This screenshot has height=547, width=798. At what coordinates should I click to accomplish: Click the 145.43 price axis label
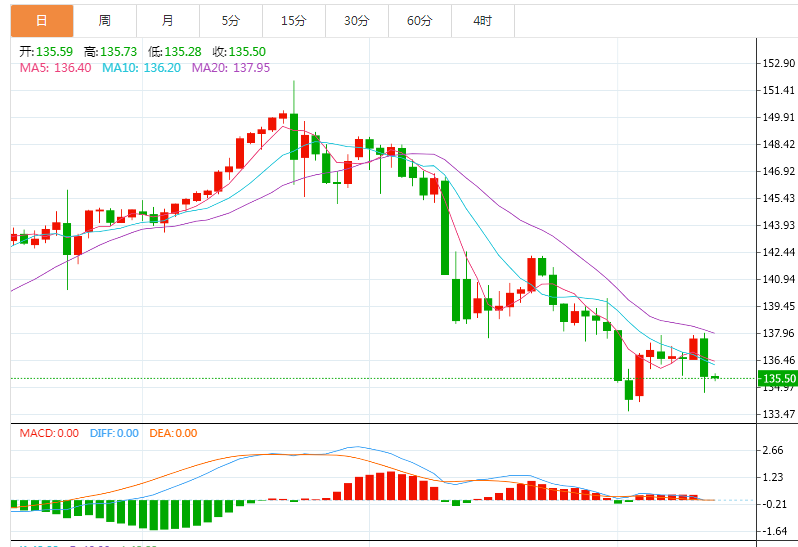(779, 198)
